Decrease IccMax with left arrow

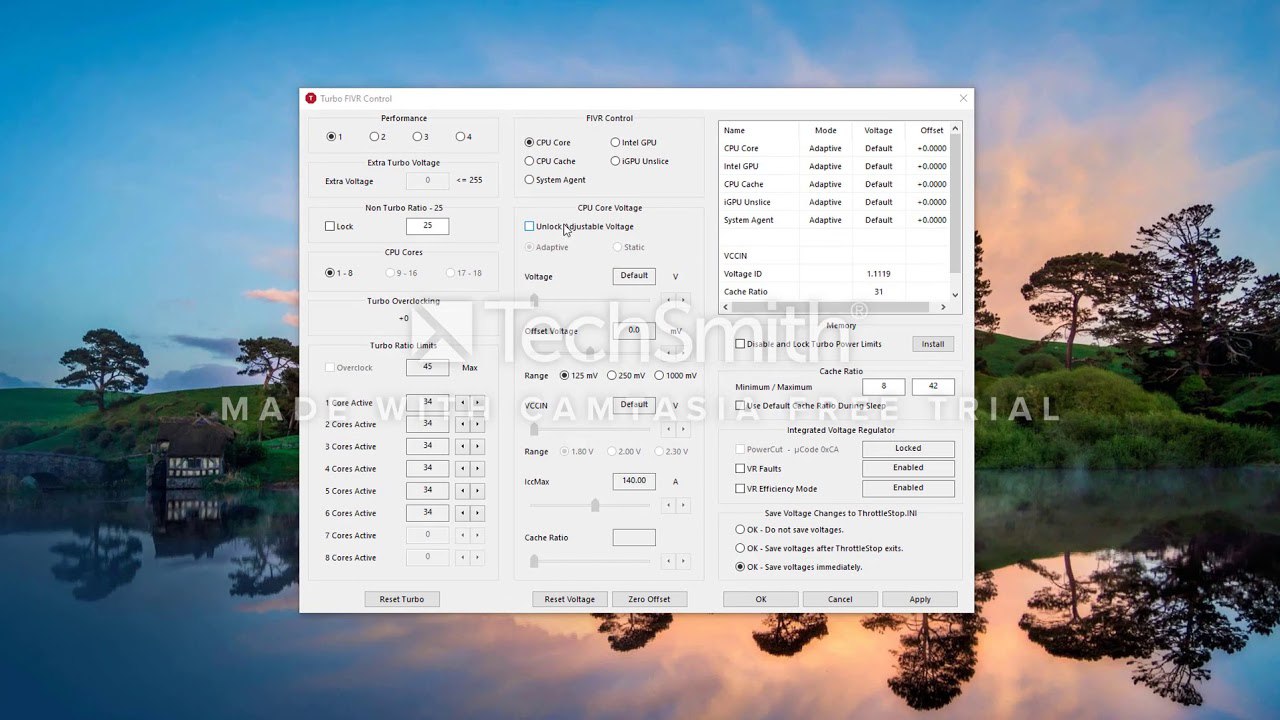click(669, 506)
